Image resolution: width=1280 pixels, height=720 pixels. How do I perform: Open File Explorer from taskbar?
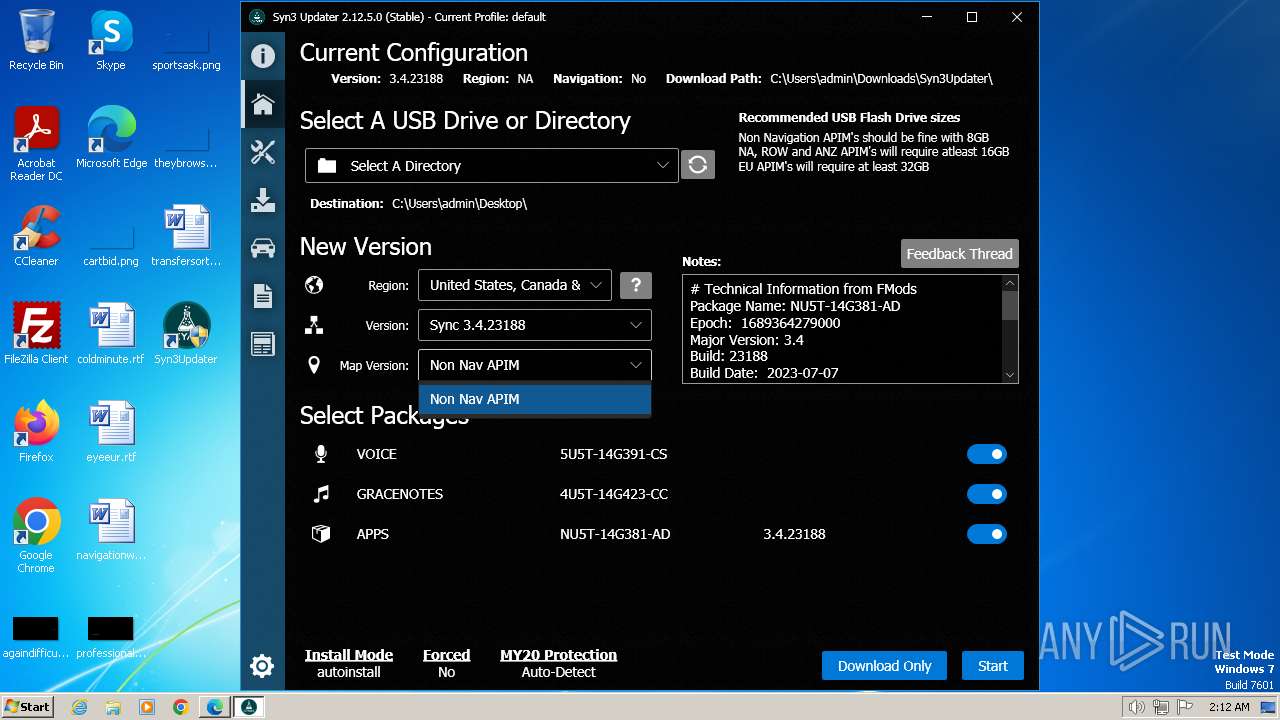pos(113,707)
